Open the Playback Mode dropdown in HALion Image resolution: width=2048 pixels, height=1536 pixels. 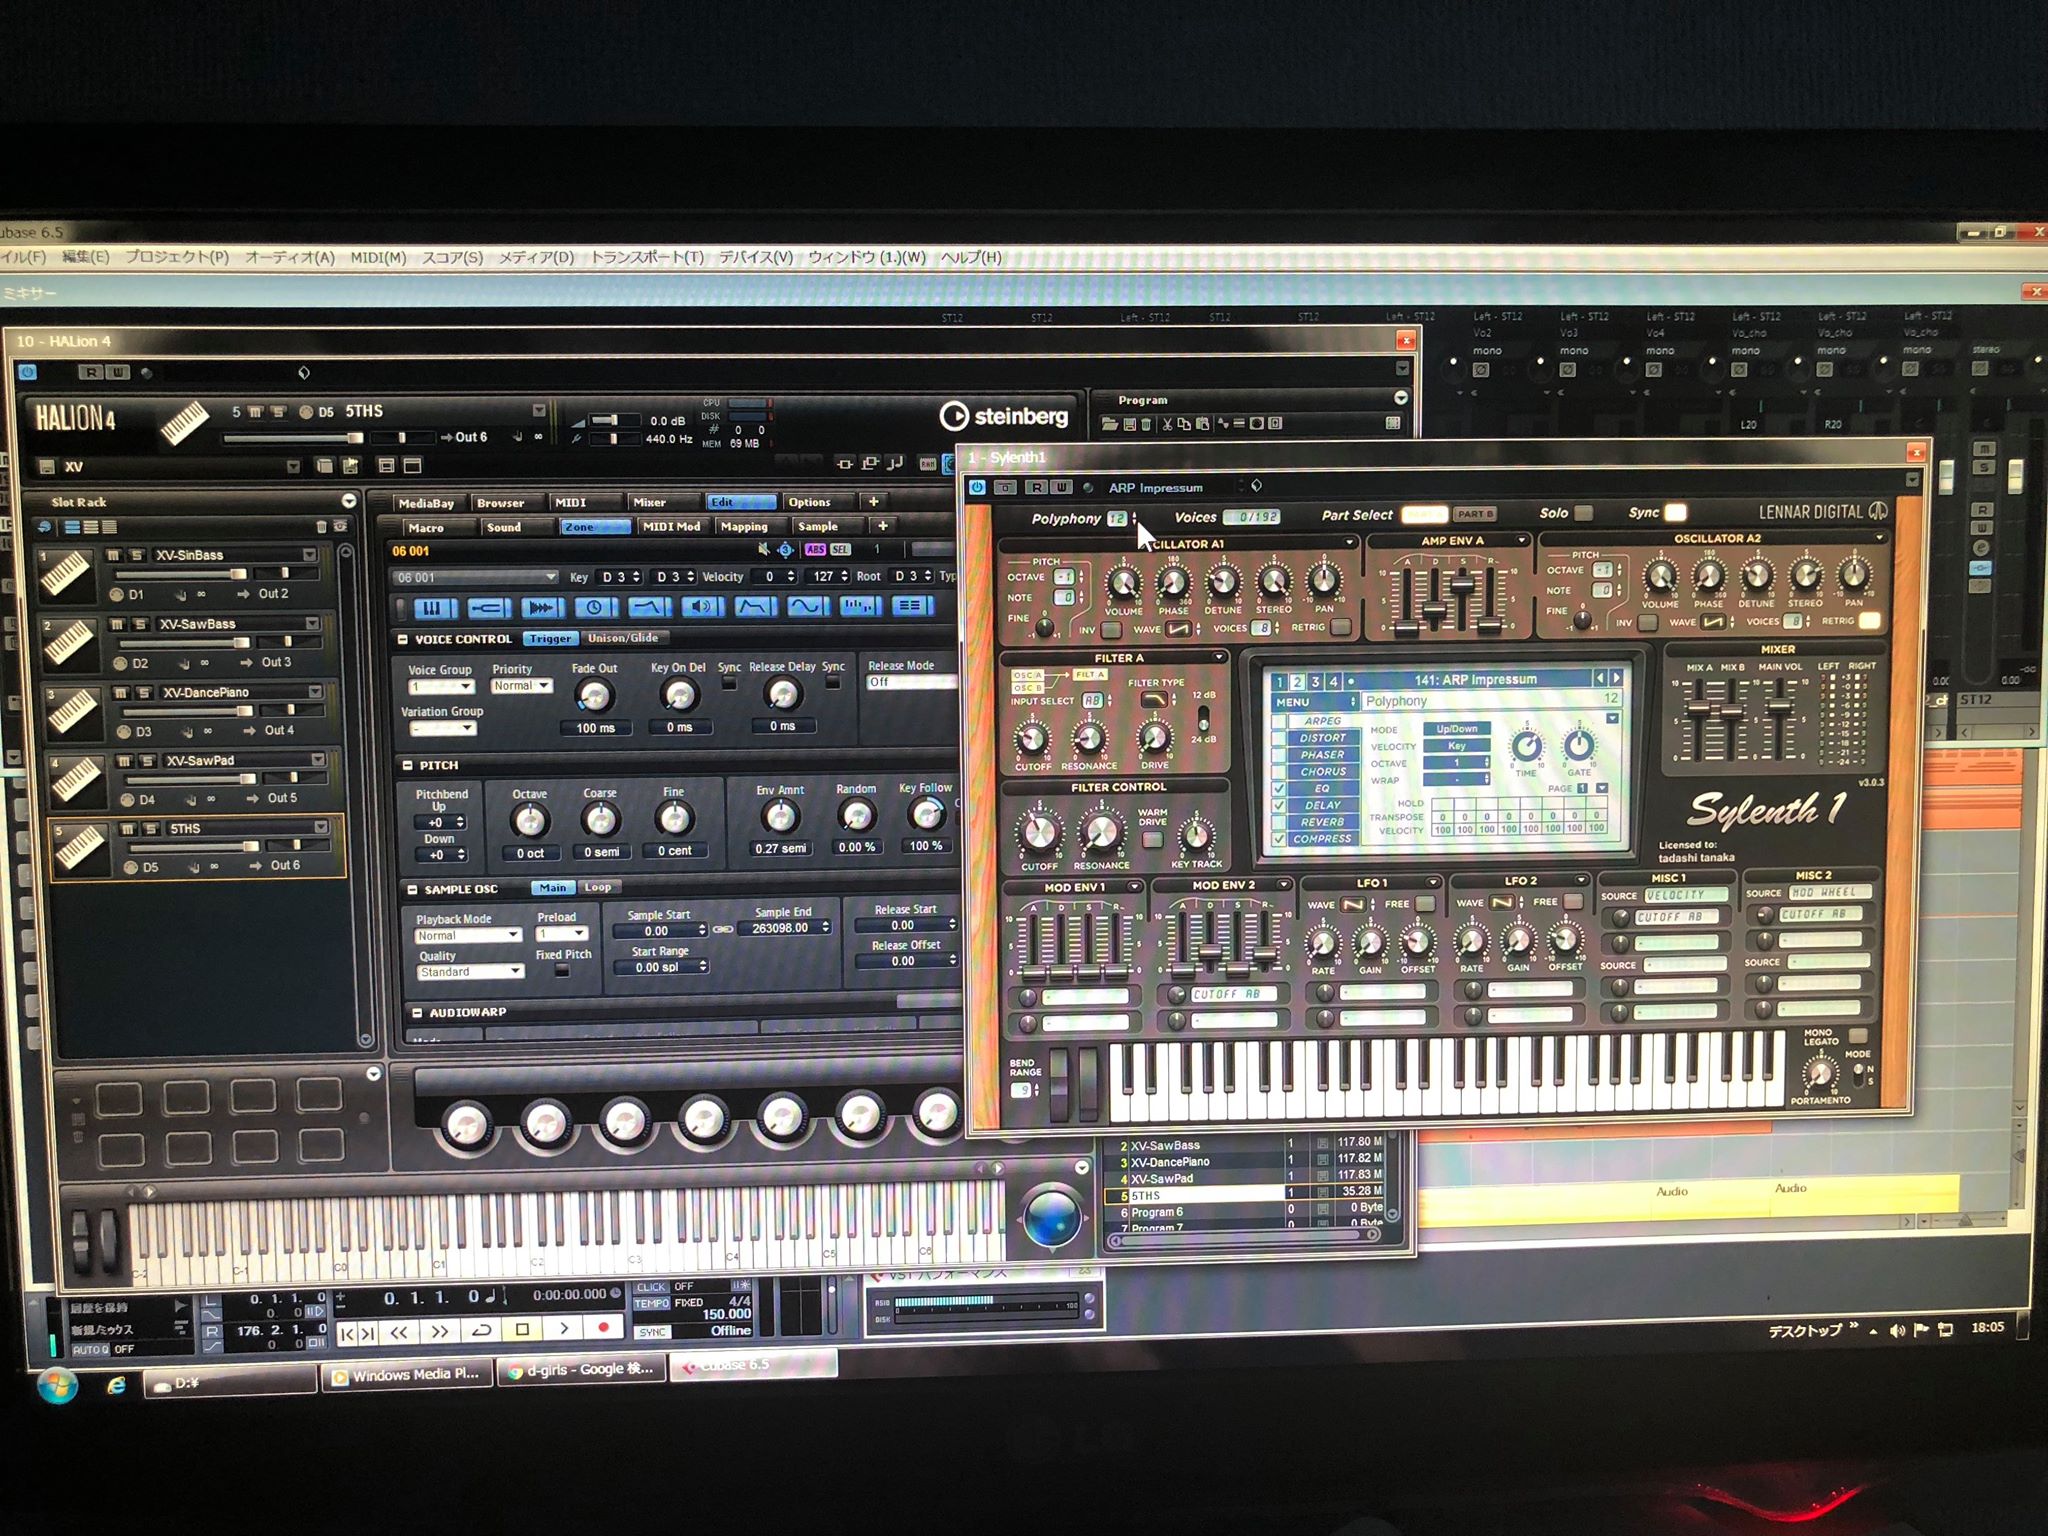click(468, 936)
